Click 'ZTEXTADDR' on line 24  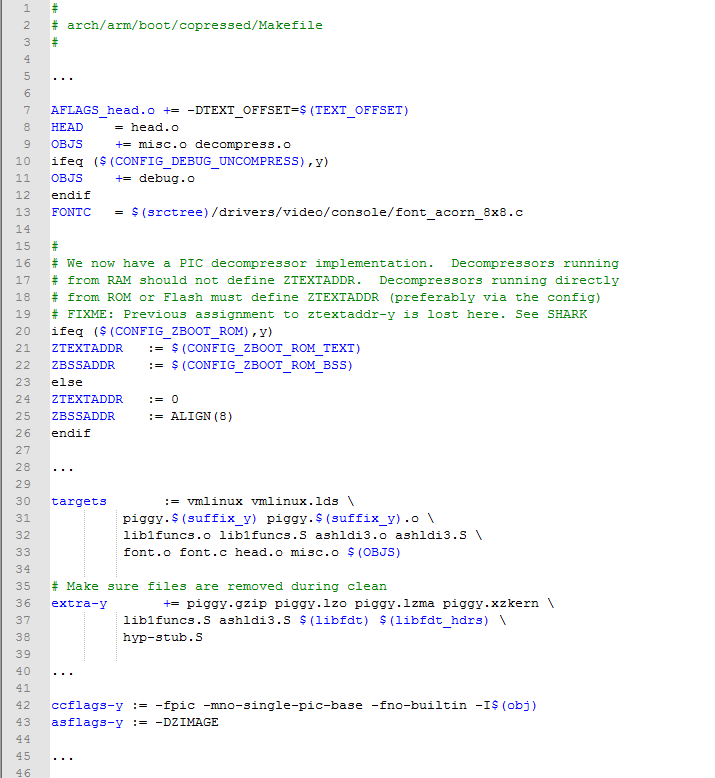(x=87, y=399)
